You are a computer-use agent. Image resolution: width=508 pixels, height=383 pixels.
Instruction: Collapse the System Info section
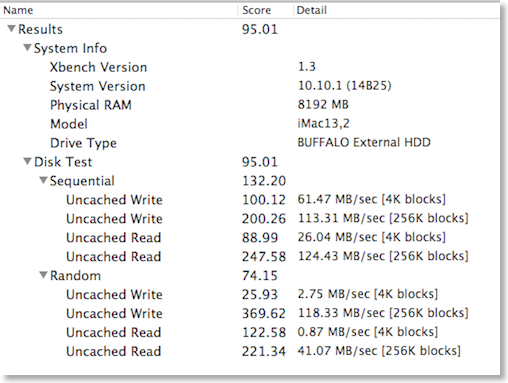[x=28, y=48]
